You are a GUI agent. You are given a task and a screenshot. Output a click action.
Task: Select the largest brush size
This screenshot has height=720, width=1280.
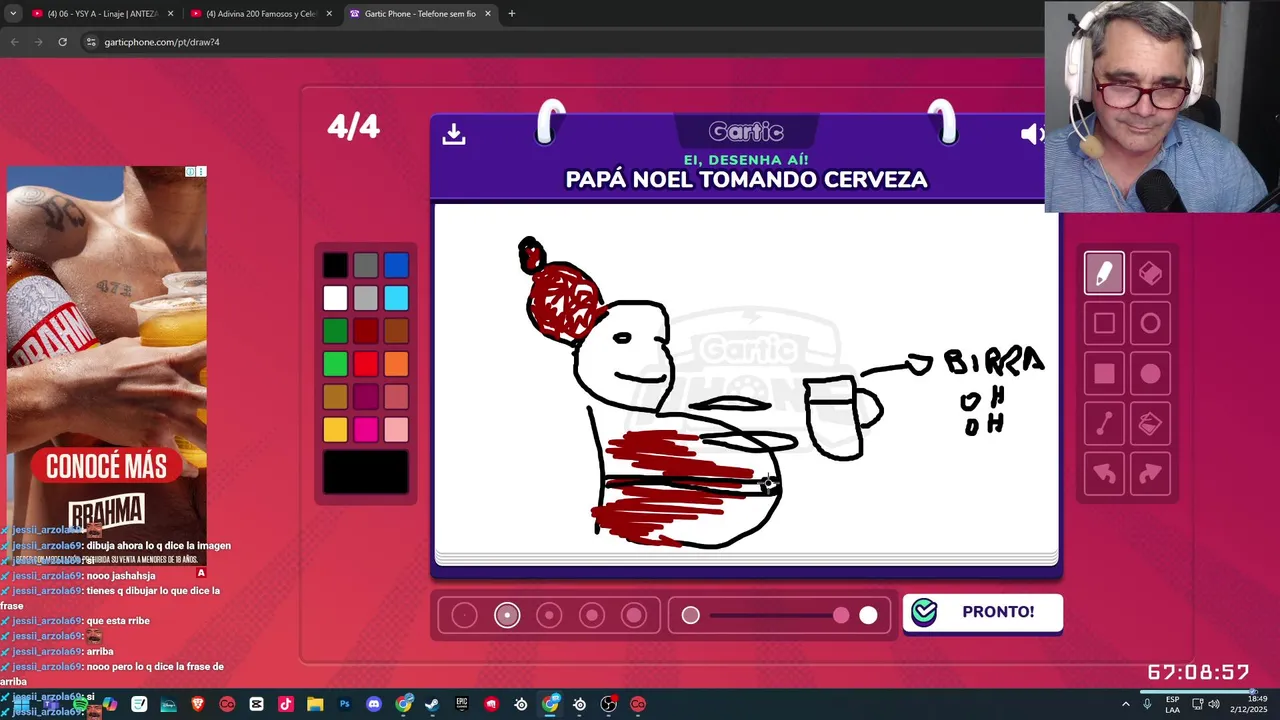[x=634, y=616]
